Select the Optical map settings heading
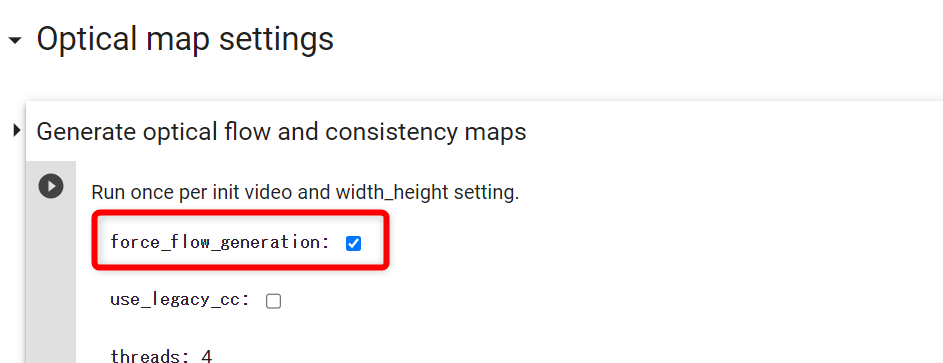Viewport: 943px width, 363px height. click(185, 38)
